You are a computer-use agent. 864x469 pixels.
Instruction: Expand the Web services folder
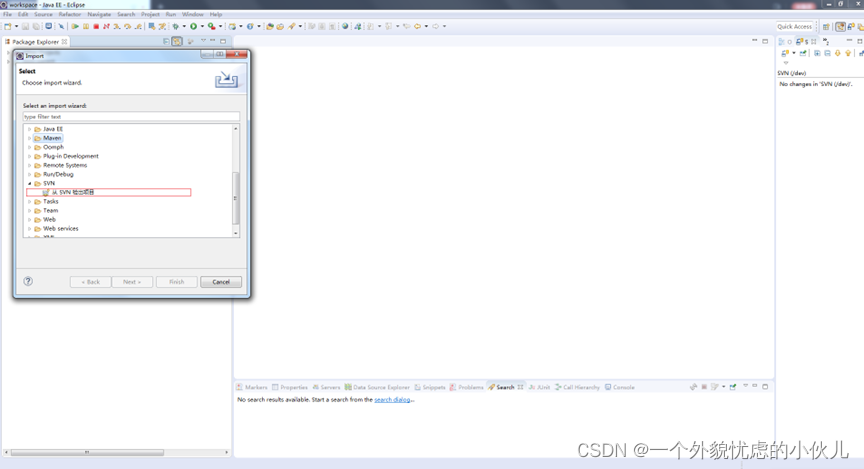coord(30,229)
